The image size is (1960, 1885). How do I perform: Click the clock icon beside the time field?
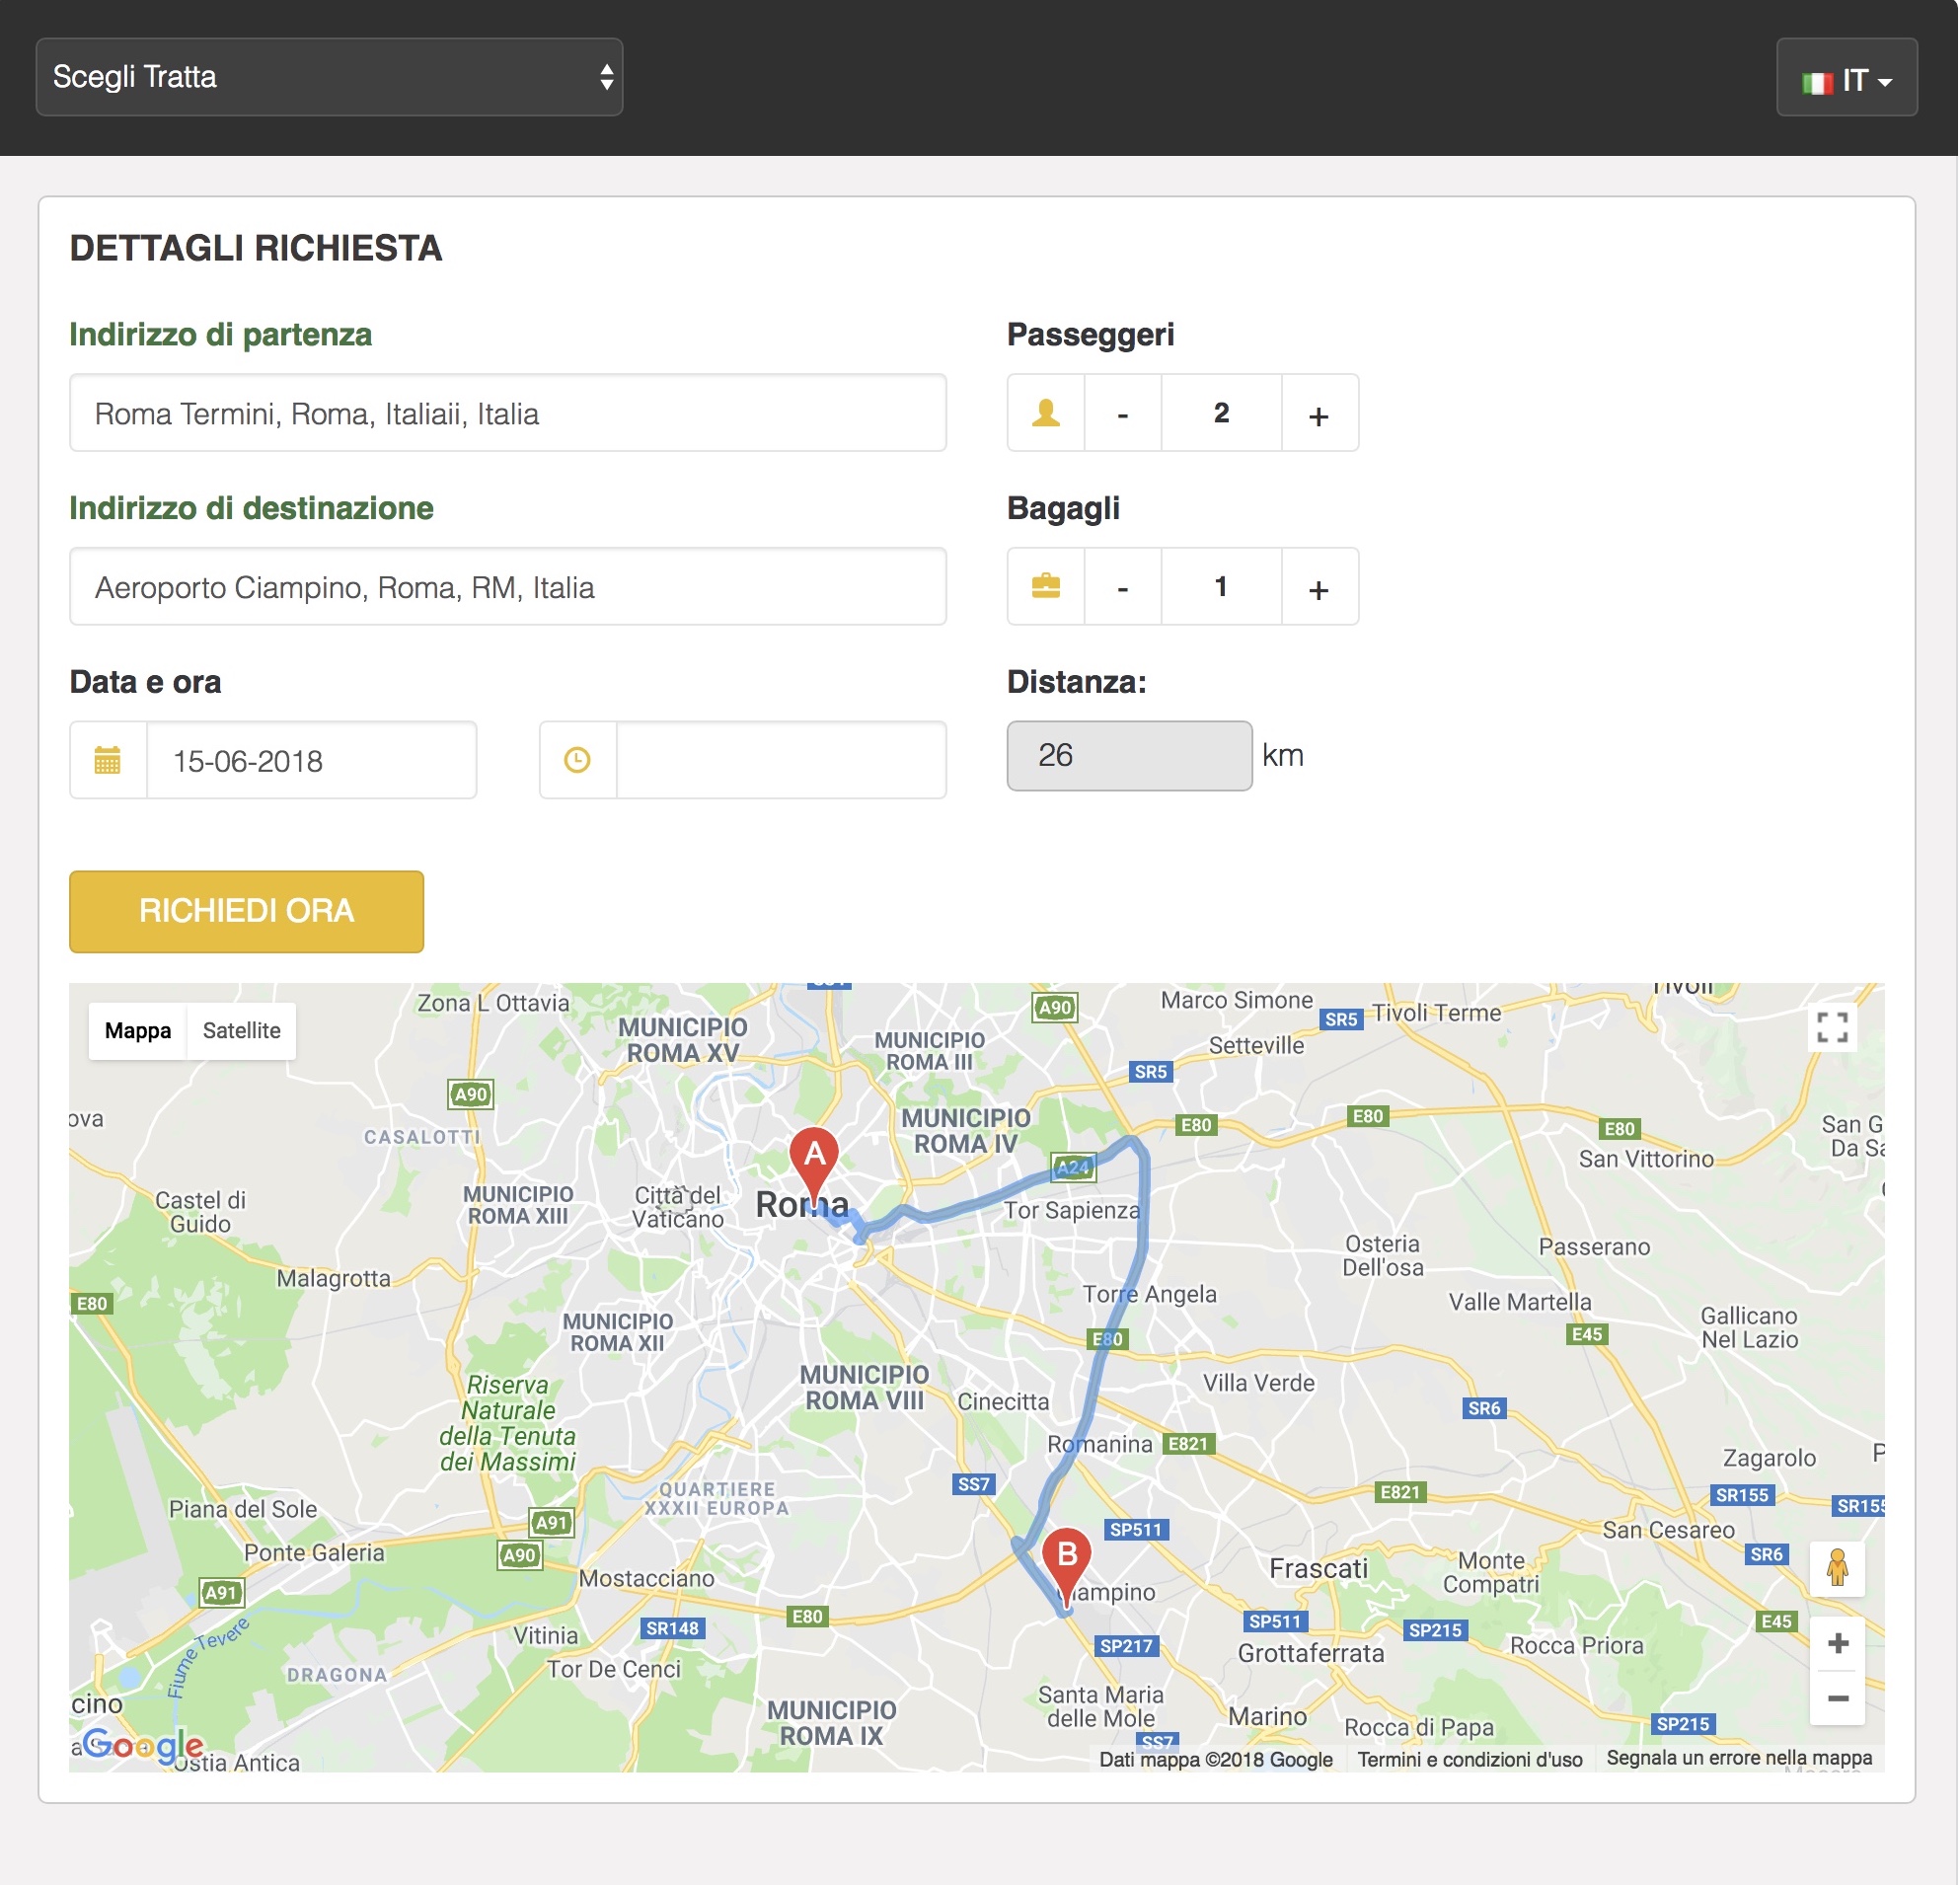[578, 760]
